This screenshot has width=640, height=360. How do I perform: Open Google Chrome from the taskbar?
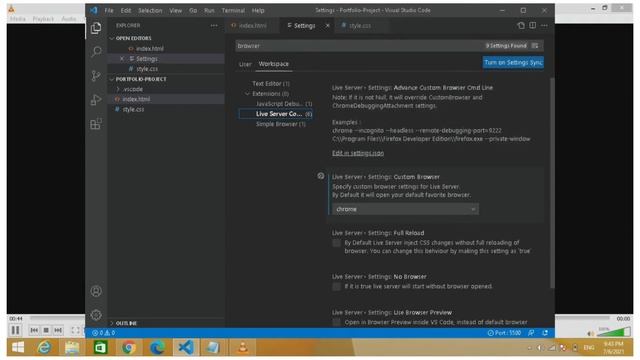coord(129,347)
